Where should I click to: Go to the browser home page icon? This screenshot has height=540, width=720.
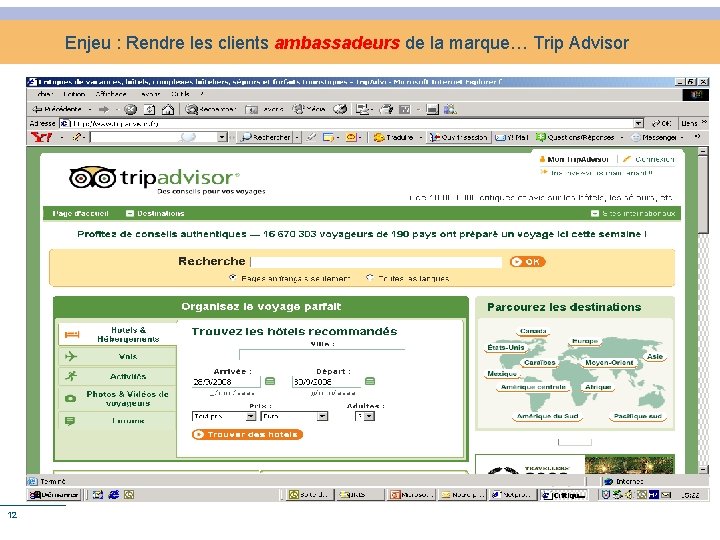click(168, 109)
